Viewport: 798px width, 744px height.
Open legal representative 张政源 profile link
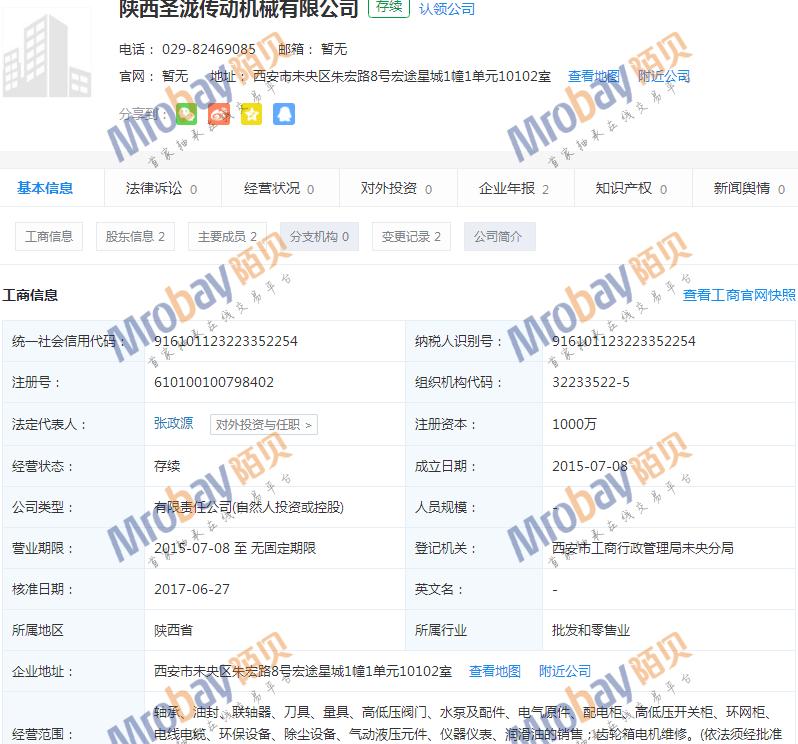[174, 424]
